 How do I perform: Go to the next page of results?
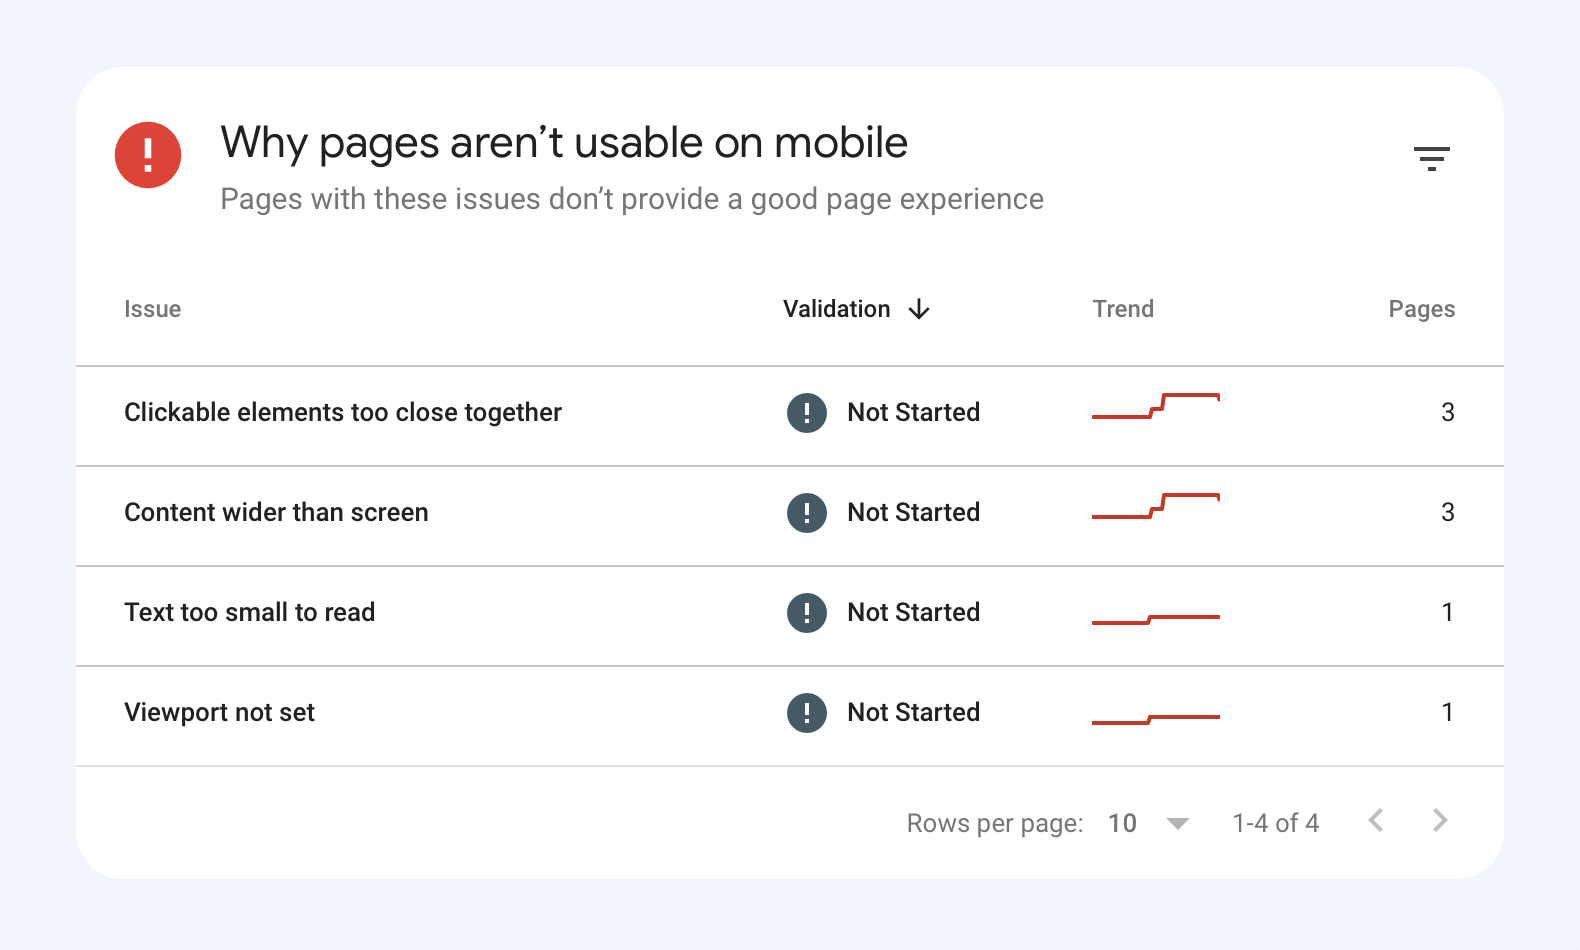1439,821
